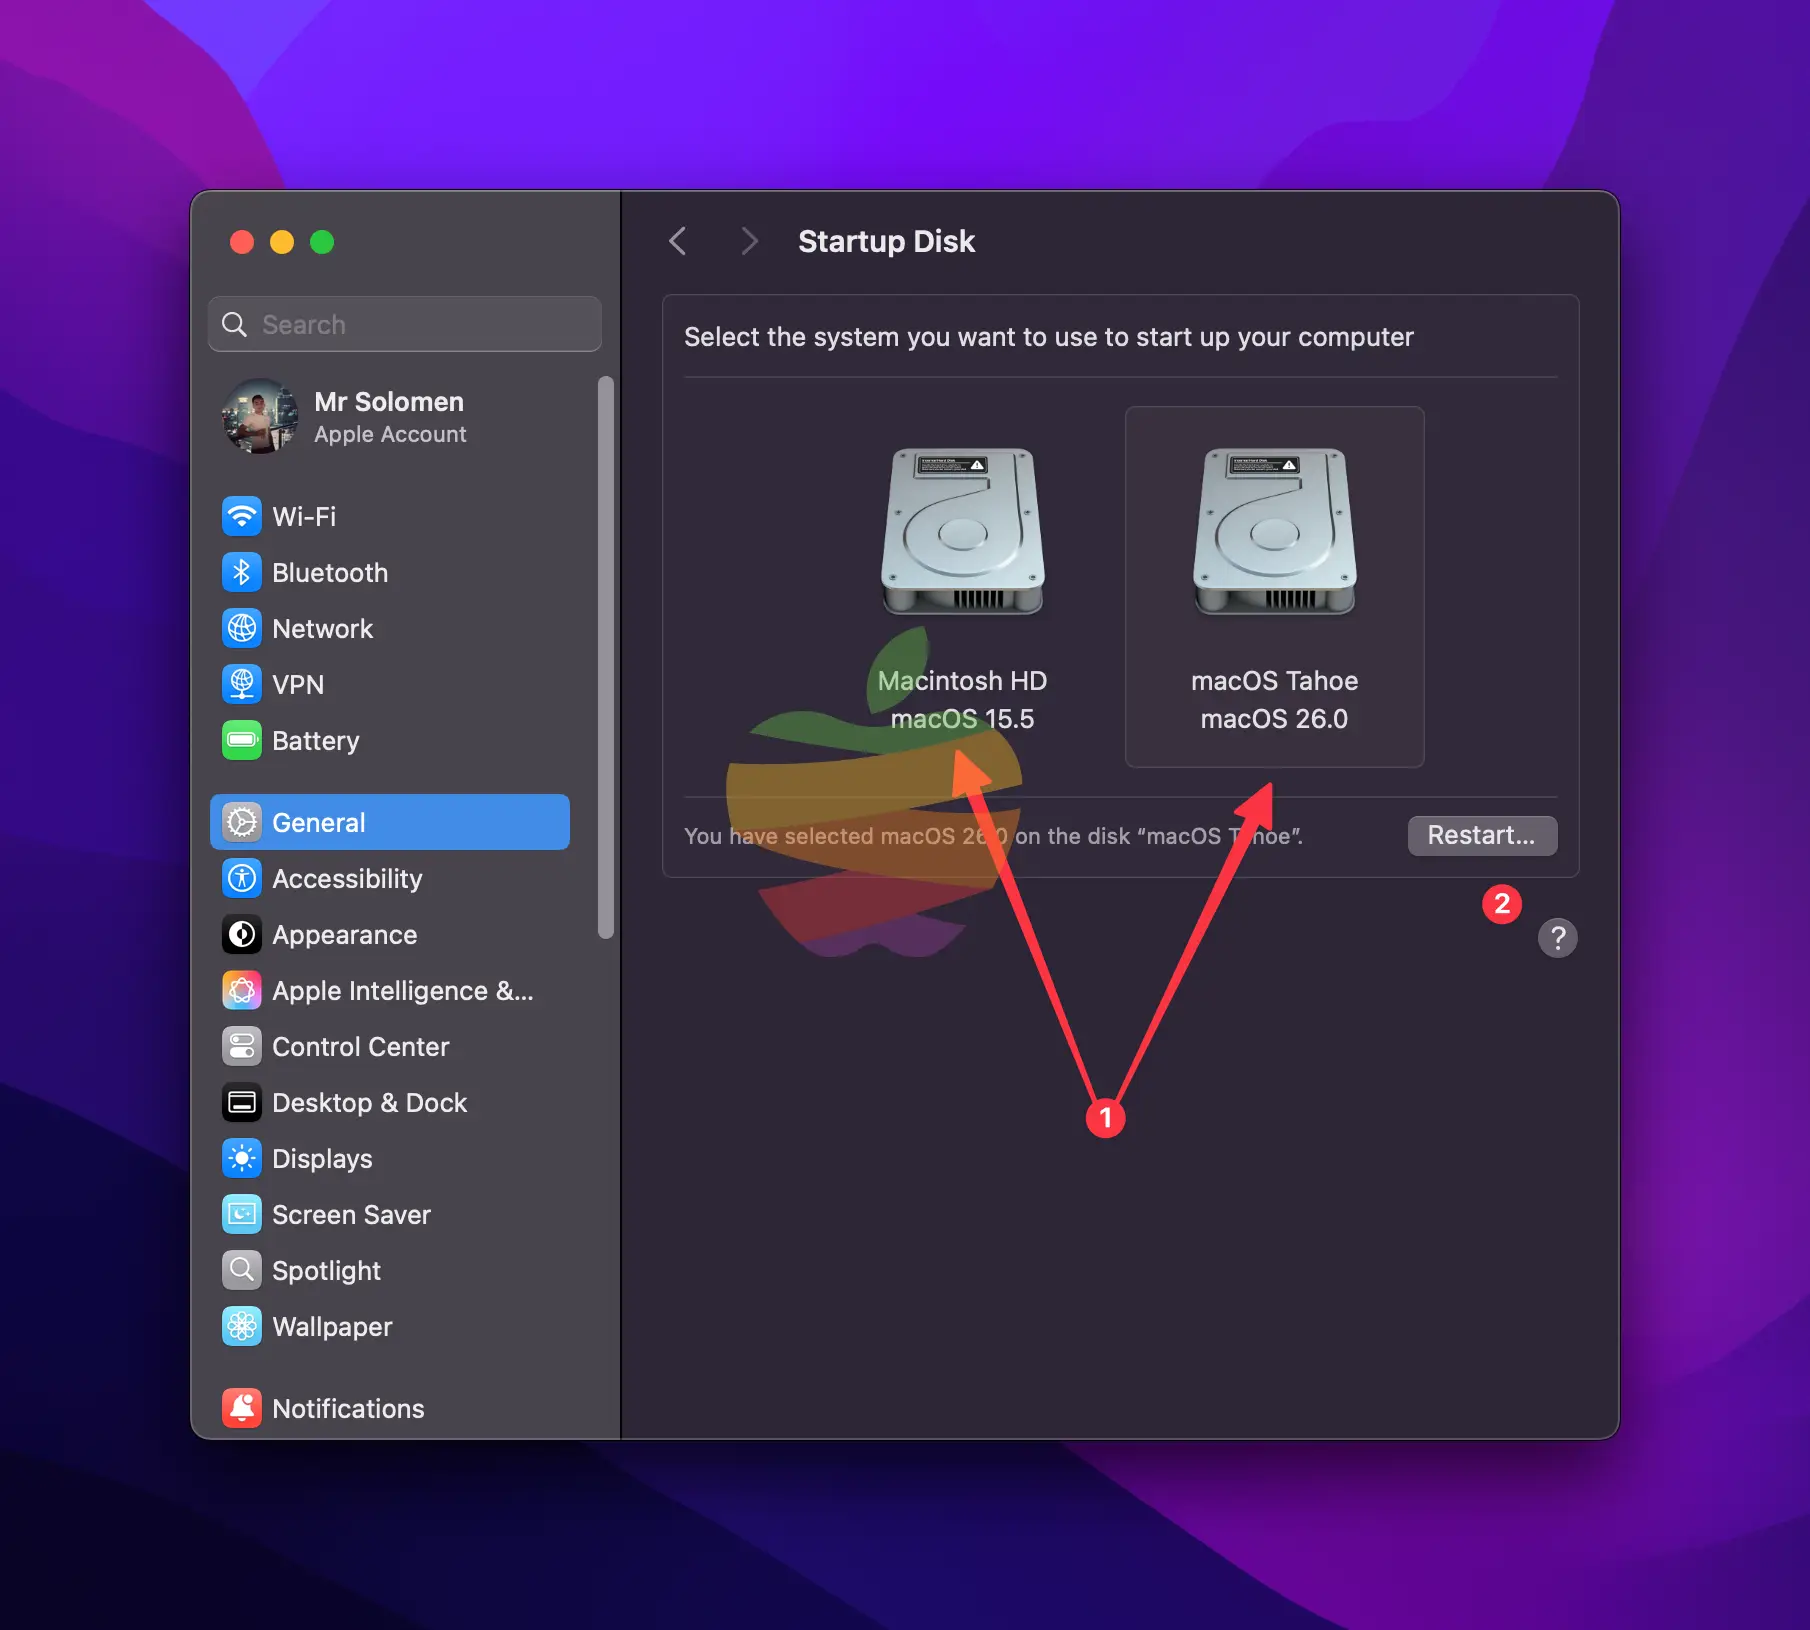Open Wallpaper settings label
Viewport: 1810px width, 1630px height.
pos(332,1327)
